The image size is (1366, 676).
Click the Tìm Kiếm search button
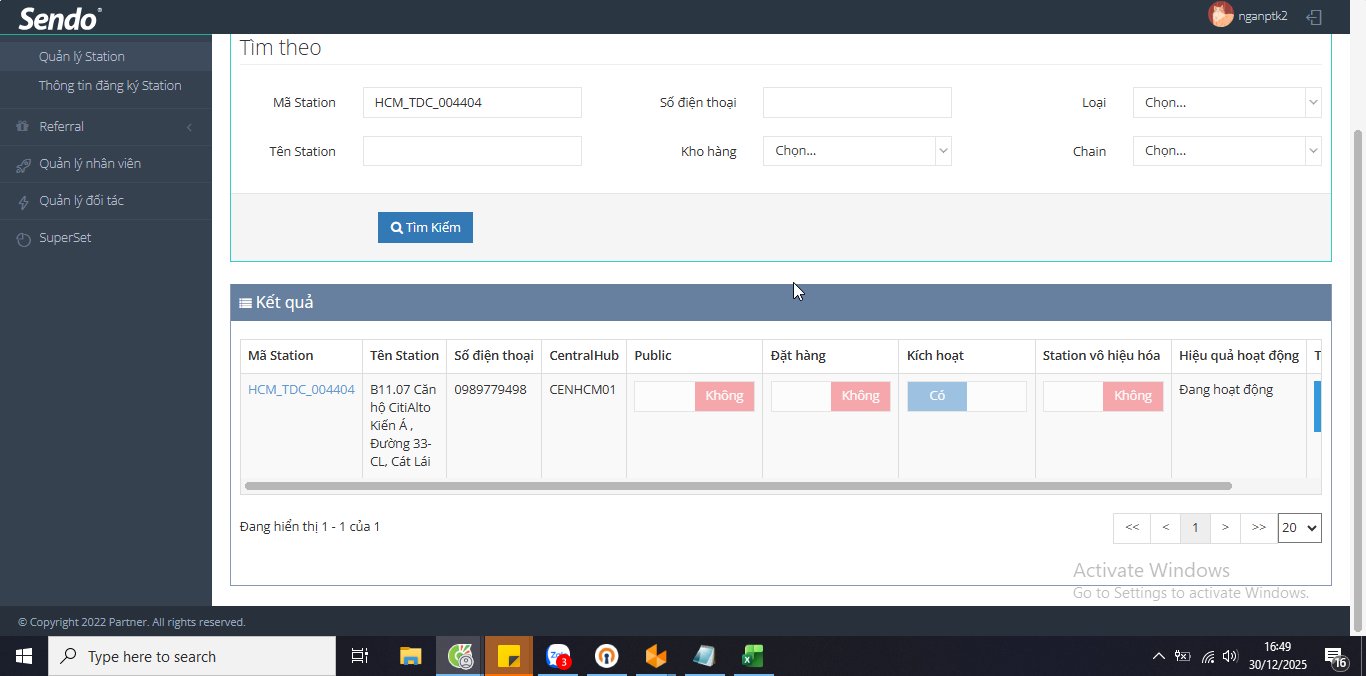pyautogui.click(x=425, y=227)
